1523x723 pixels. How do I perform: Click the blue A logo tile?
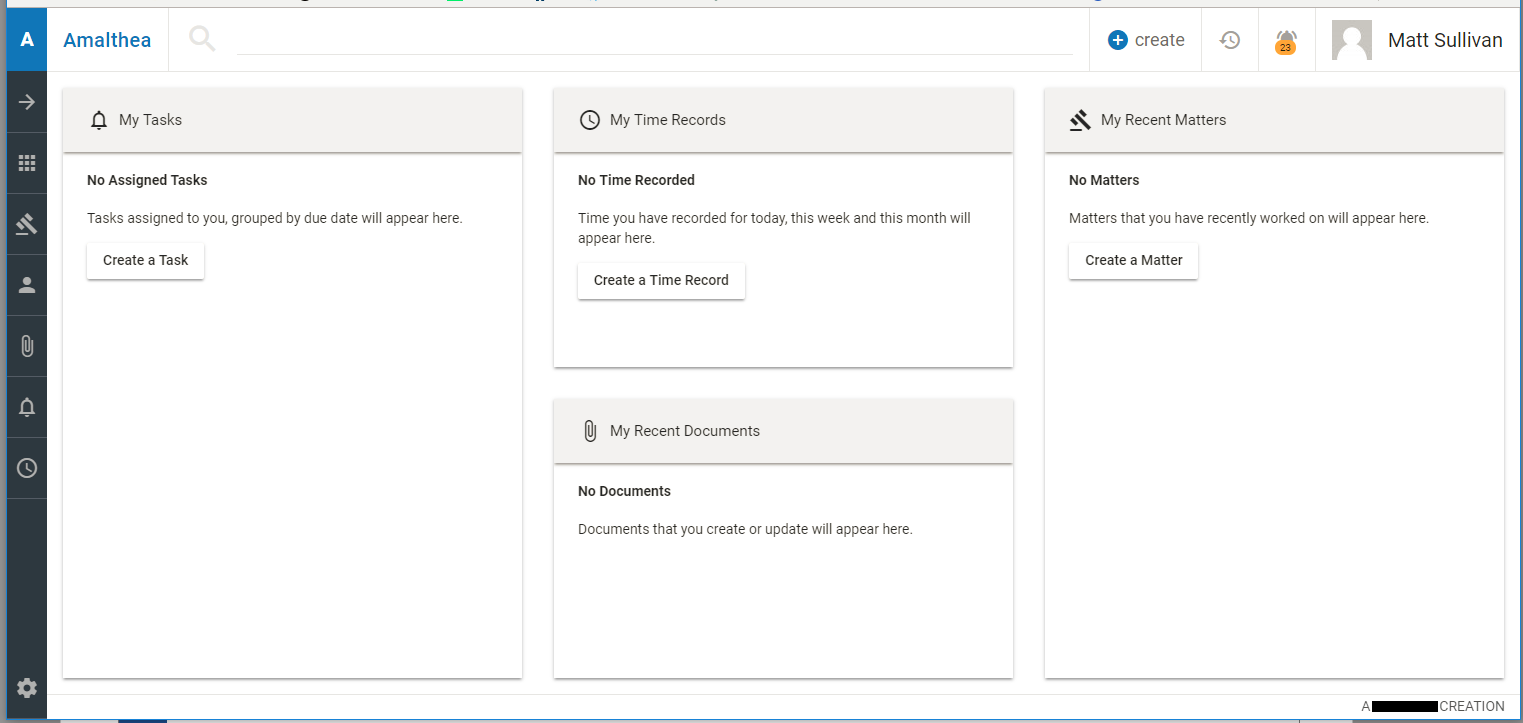(27, 40)
